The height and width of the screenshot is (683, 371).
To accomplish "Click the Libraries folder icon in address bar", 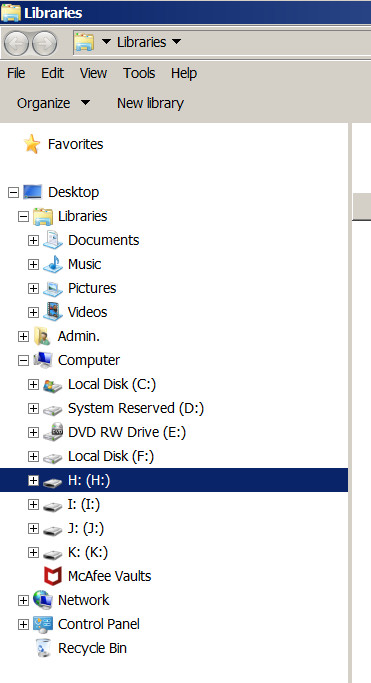I will point(84,42).
